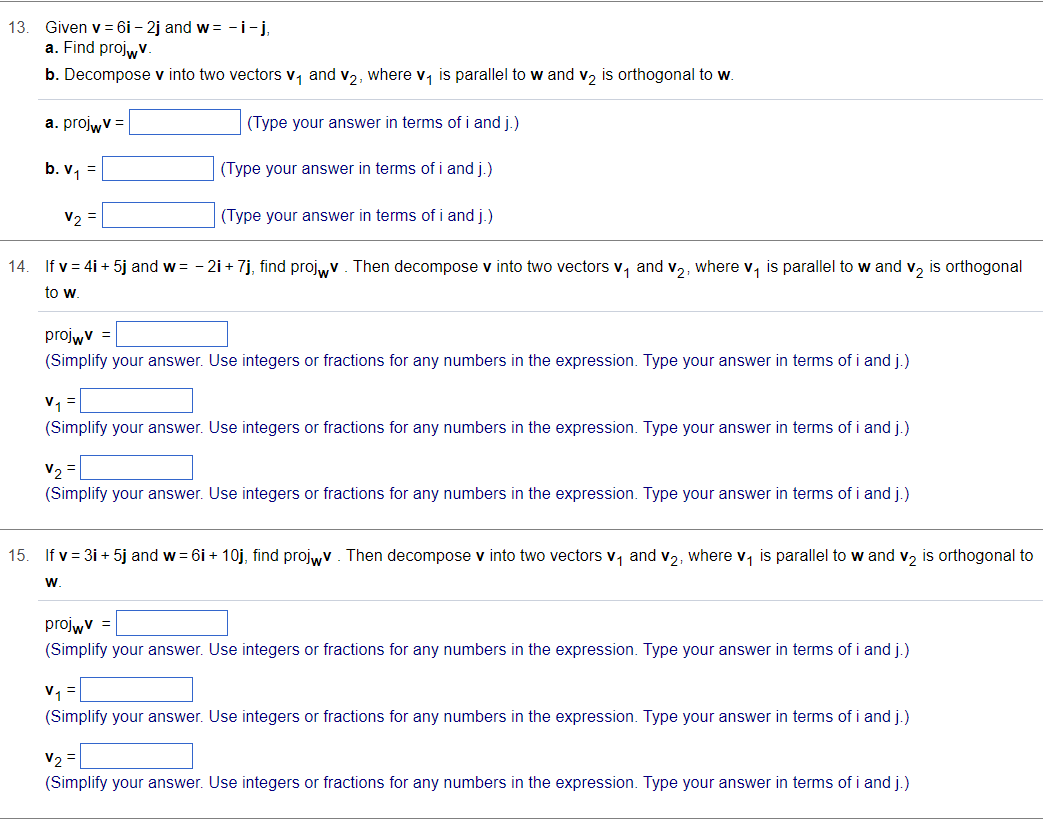The height and width of the screenshot is (830, 1043).
Task: Click the v₁ answer box in problem 13
Action: tap(157, 167)
